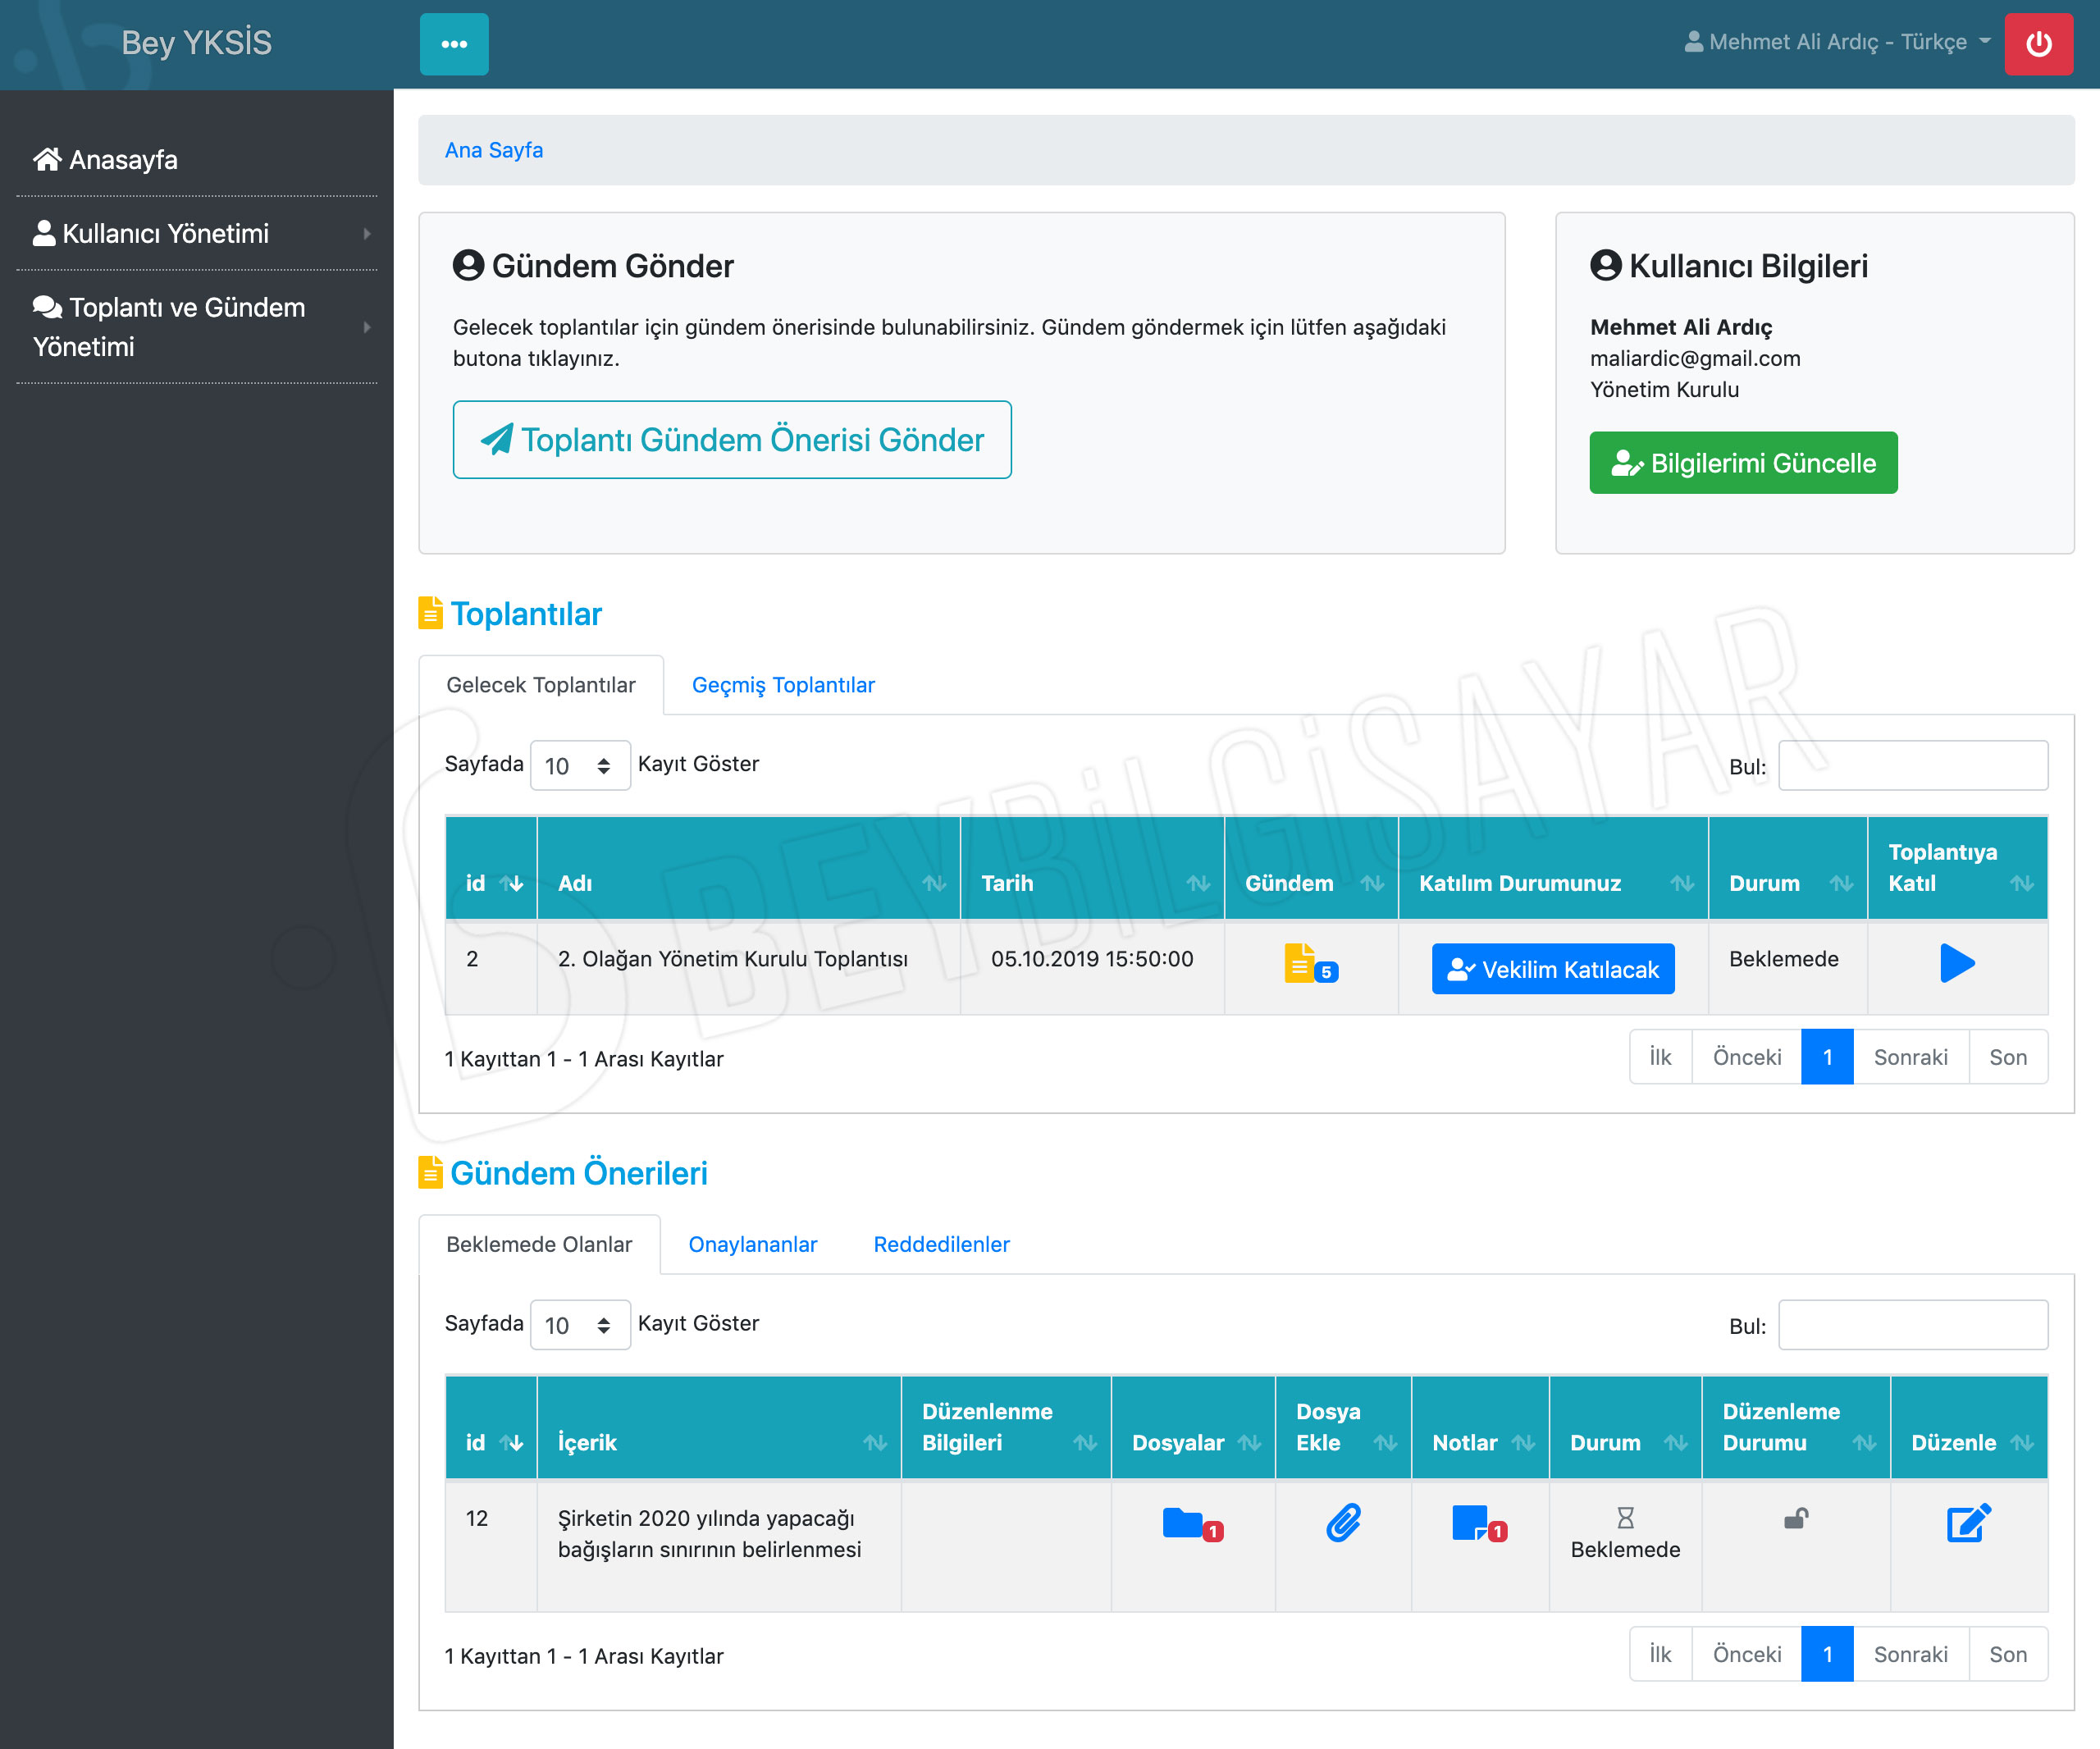
Task: Click the blue join meeting play arrow
Action: pyautogui.click(x=1956, y=963)
